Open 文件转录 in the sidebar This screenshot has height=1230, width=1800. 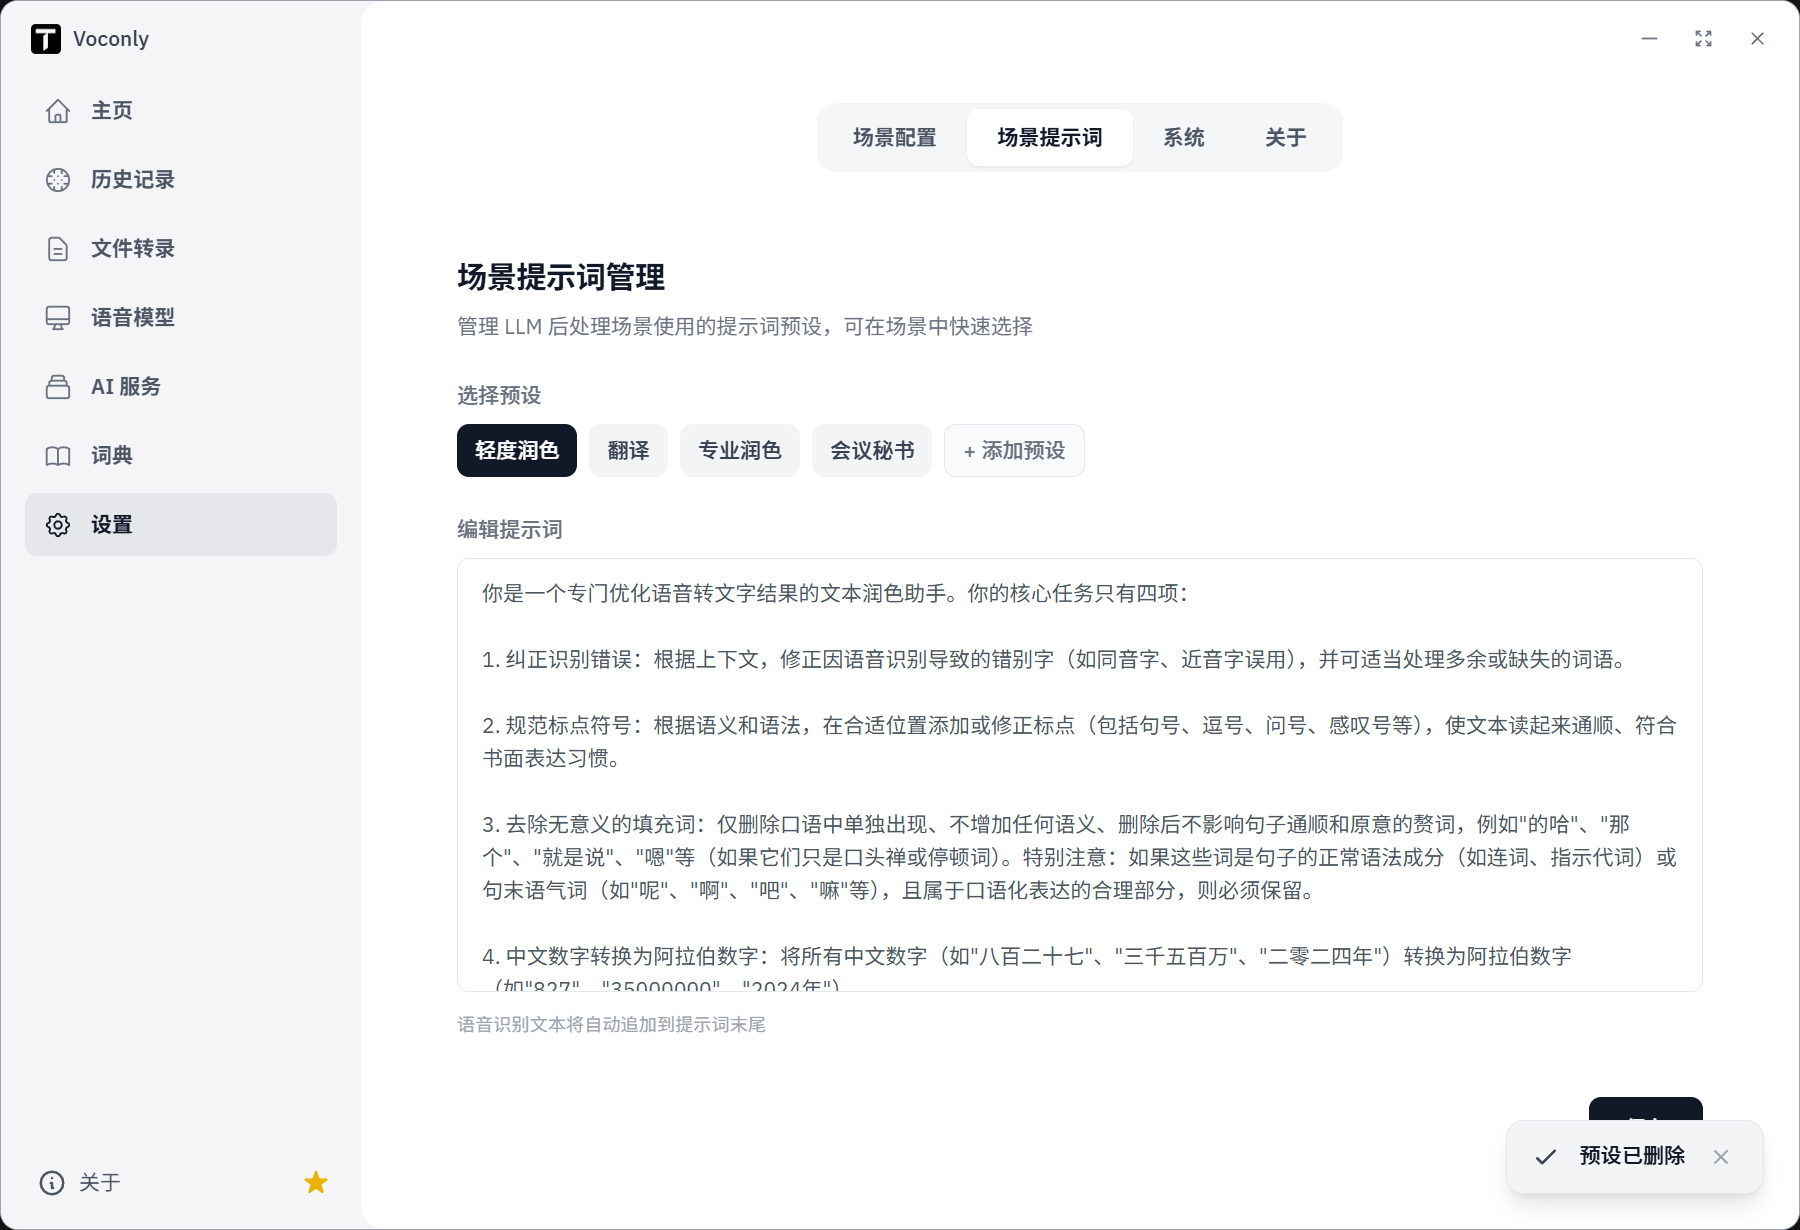tap(181, 249)
